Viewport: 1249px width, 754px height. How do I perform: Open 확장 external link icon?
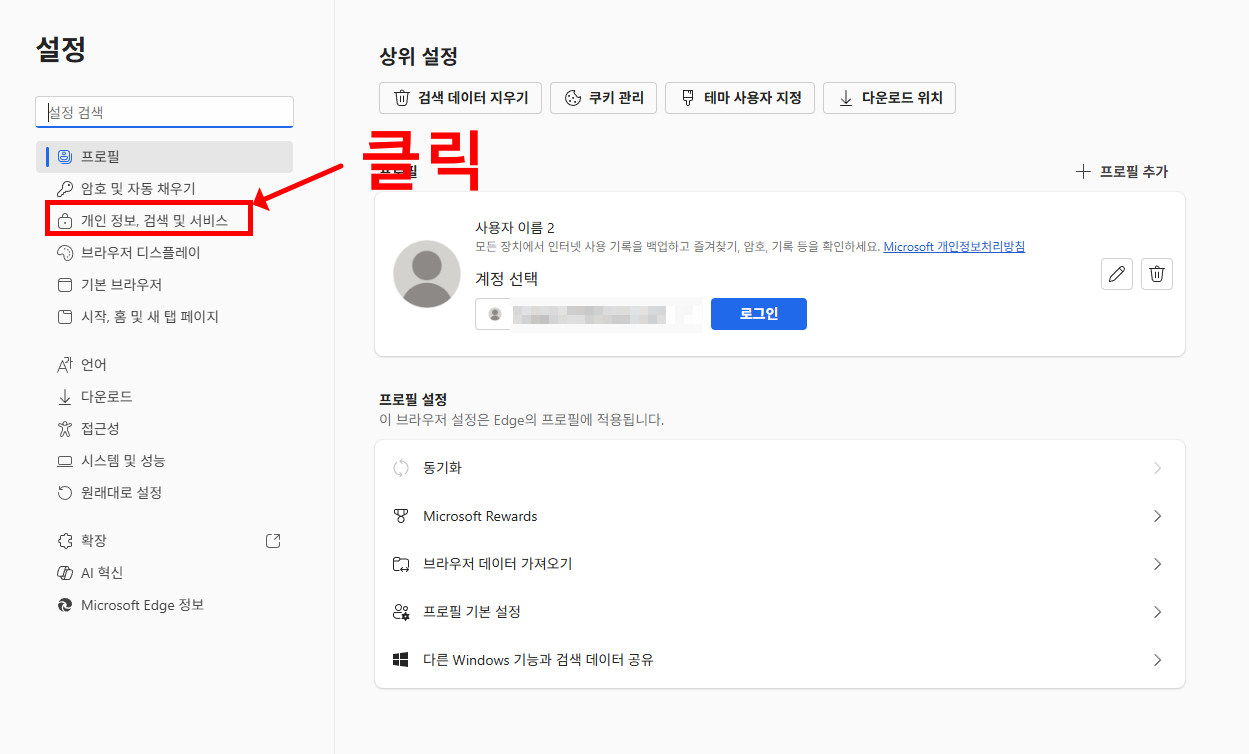(273, 541)
